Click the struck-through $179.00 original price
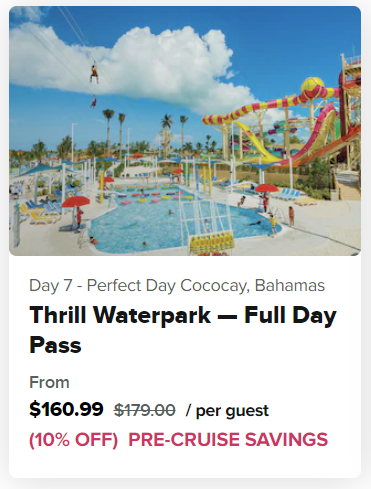371x489 pixels. (x=144, y=410)
